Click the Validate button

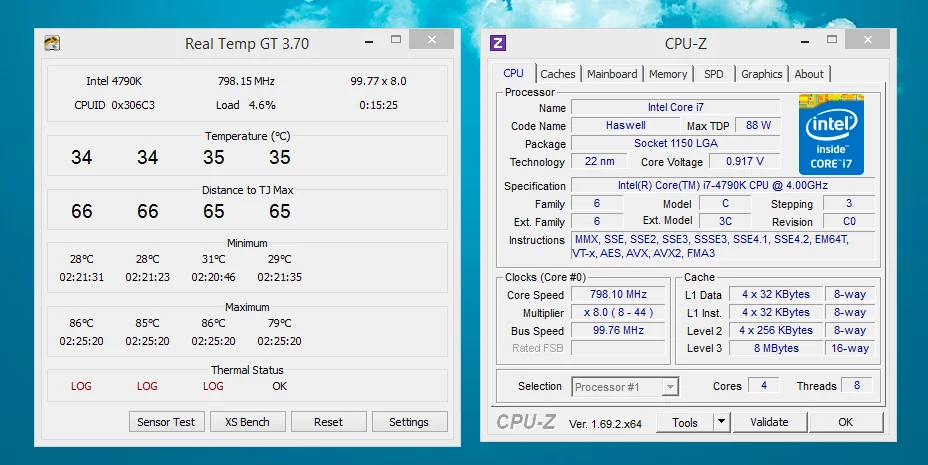pos(769,422)
